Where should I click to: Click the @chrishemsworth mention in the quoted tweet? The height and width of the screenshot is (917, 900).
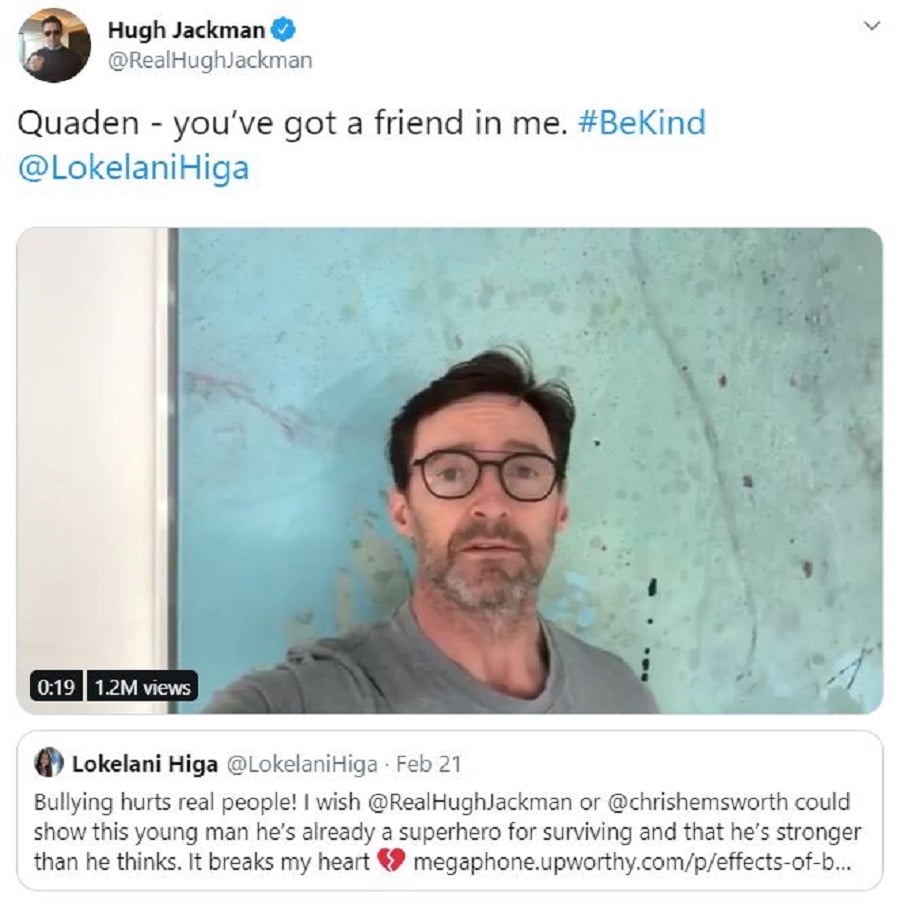click(x=698, y=802)
